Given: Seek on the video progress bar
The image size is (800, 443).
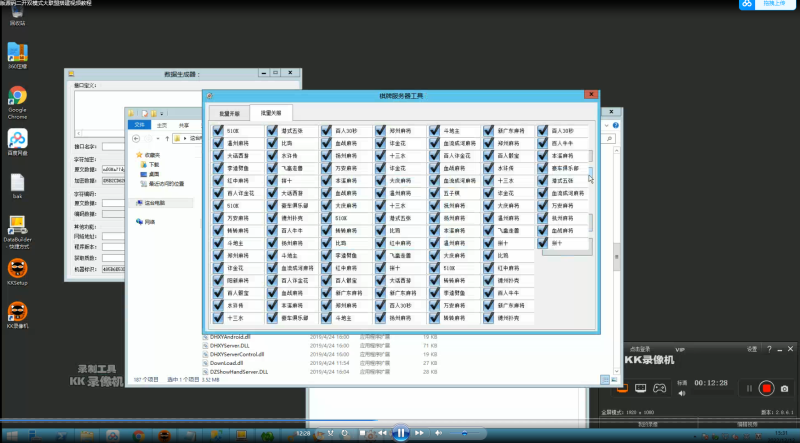Looking at the screenshot, I should [400, 421].
